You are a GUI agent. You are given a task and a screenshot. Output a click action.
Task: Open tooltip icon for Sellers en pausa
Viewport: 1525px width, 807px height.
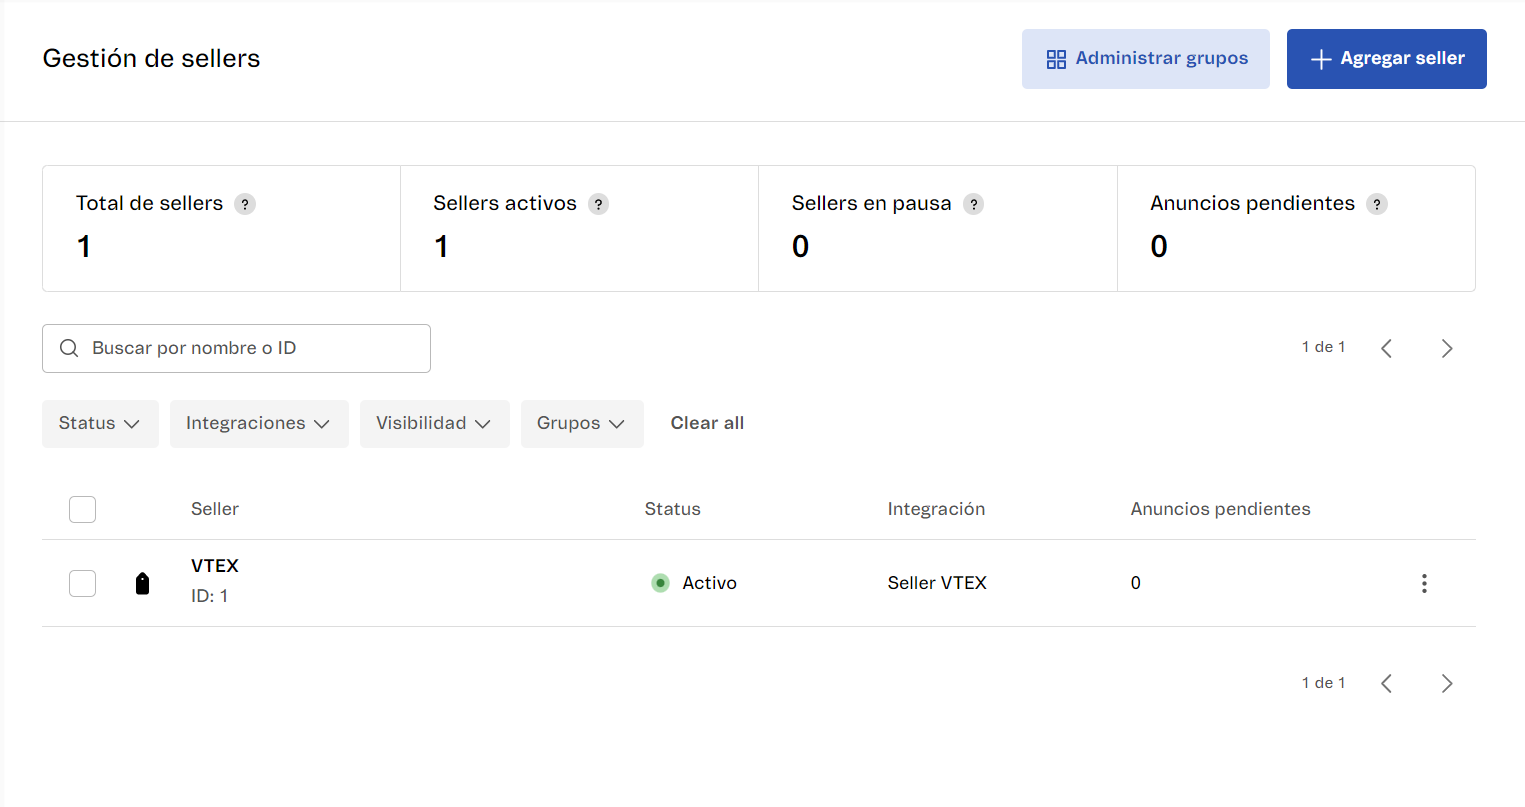click(x=973, y=204)
